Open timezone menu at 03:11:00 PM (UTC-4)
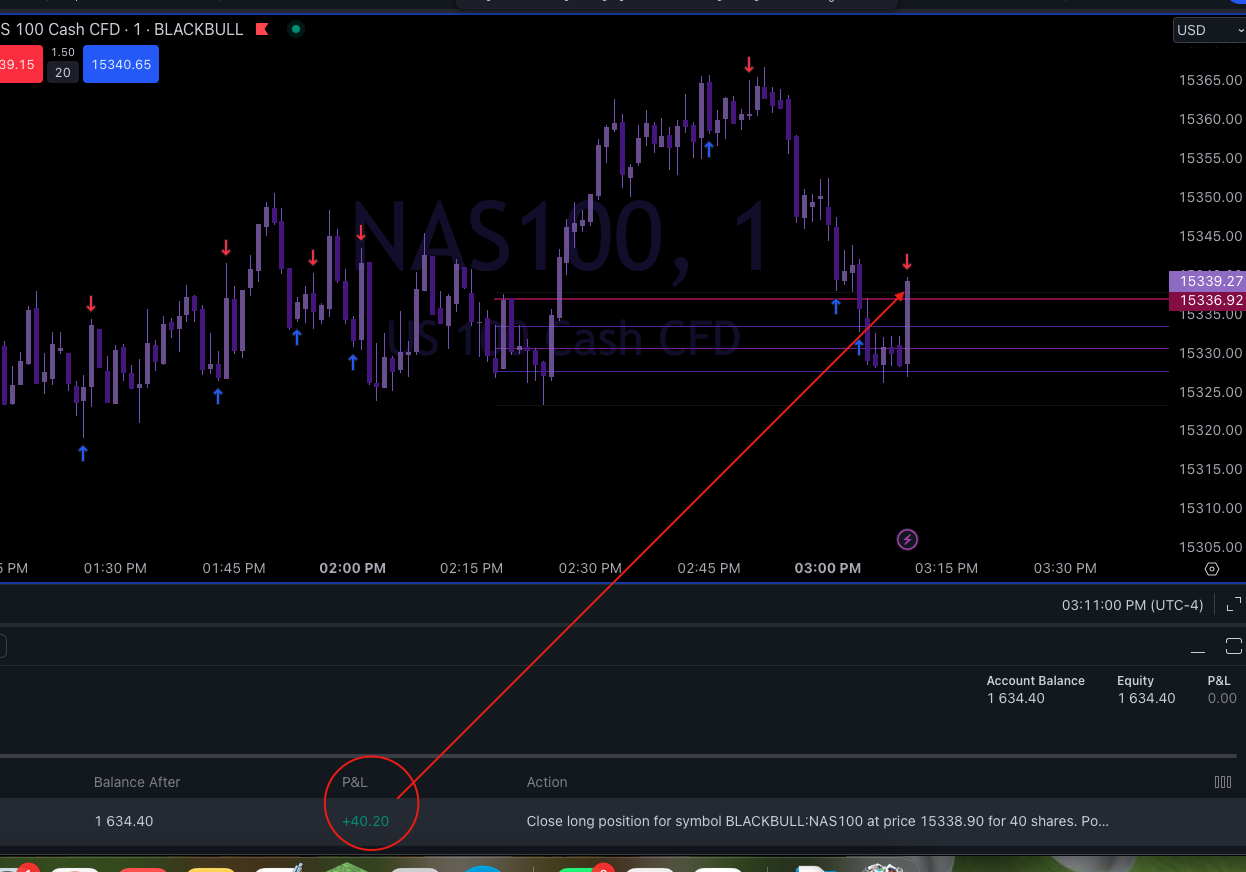 coord(1132,605)
